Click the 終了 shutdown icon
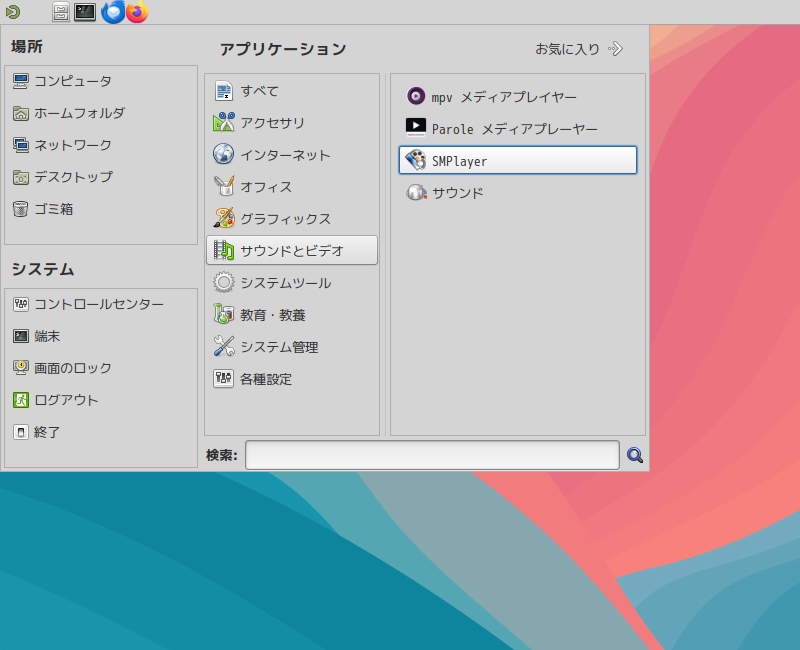This screenshot has height=650, width=800. (21, 433)
